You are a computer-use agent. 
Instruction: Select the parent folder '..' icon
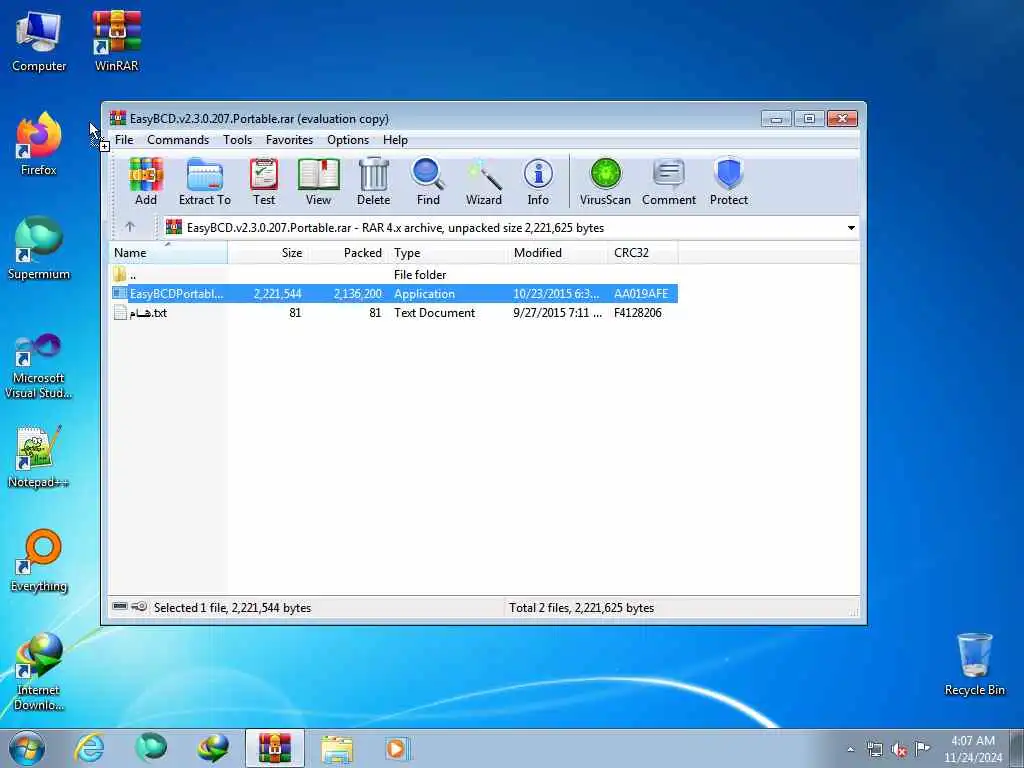pos(120,274)
